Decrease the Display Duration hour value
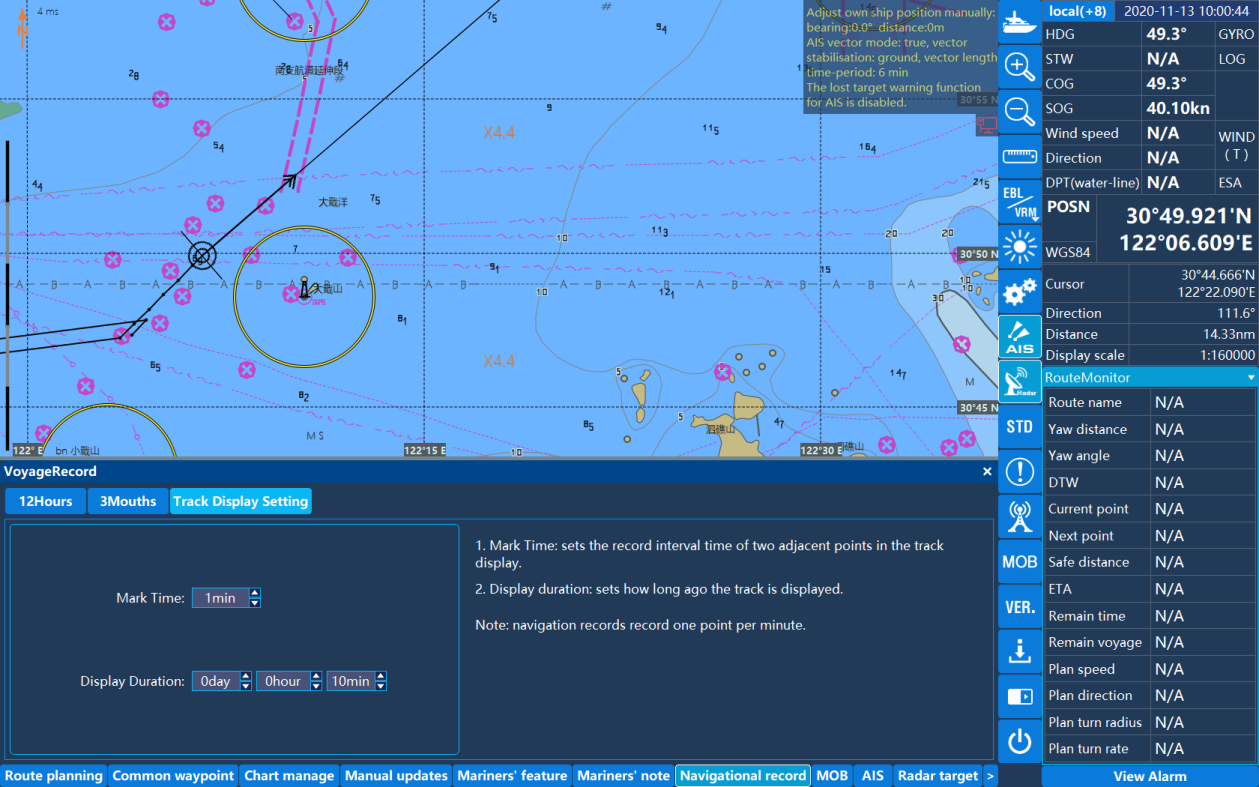Viewport: 1259px width, 787px height. (316, 686)
